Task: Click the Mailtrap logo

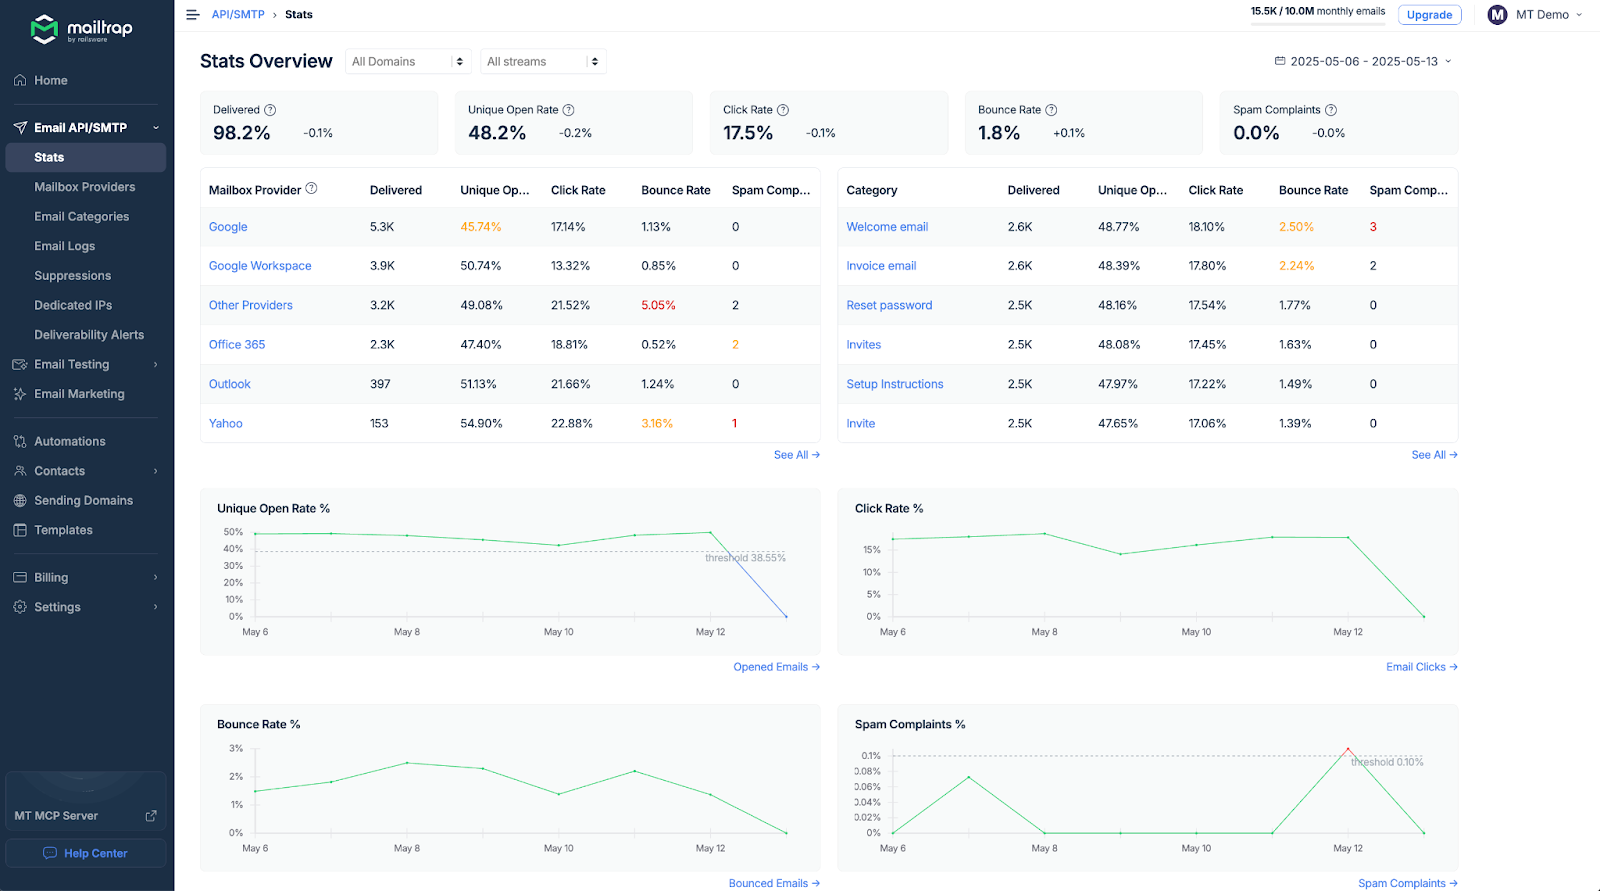Action: point(82,29)
